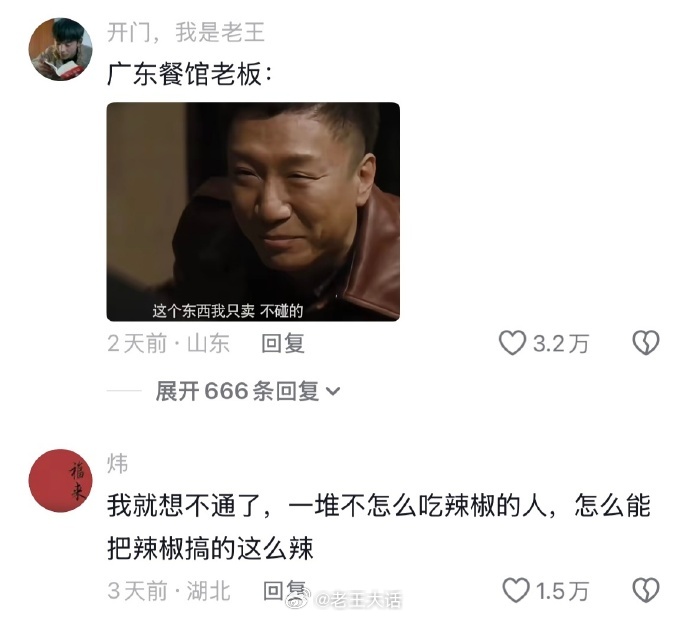
Task: Reply to the comment from 山东
Action: point(283,344)
